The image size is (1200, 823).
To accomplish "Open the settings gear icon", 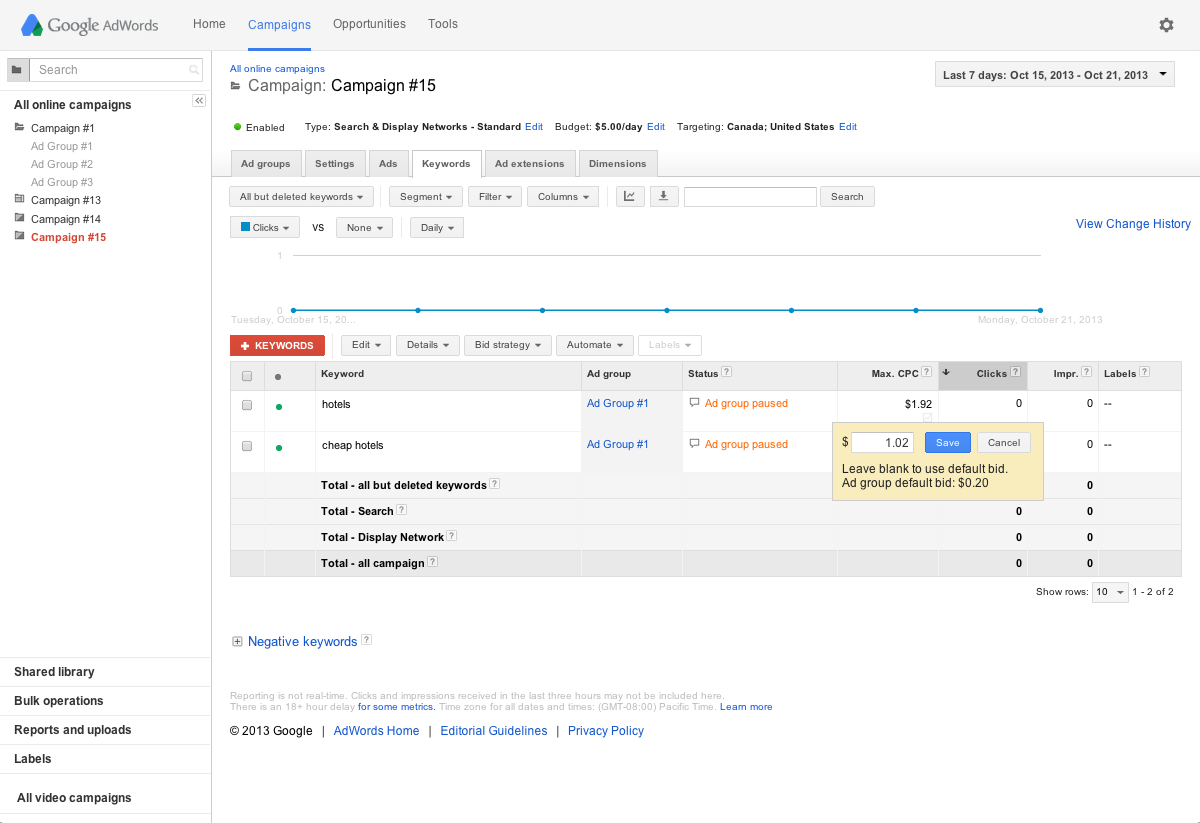I will click(1166, 24).
